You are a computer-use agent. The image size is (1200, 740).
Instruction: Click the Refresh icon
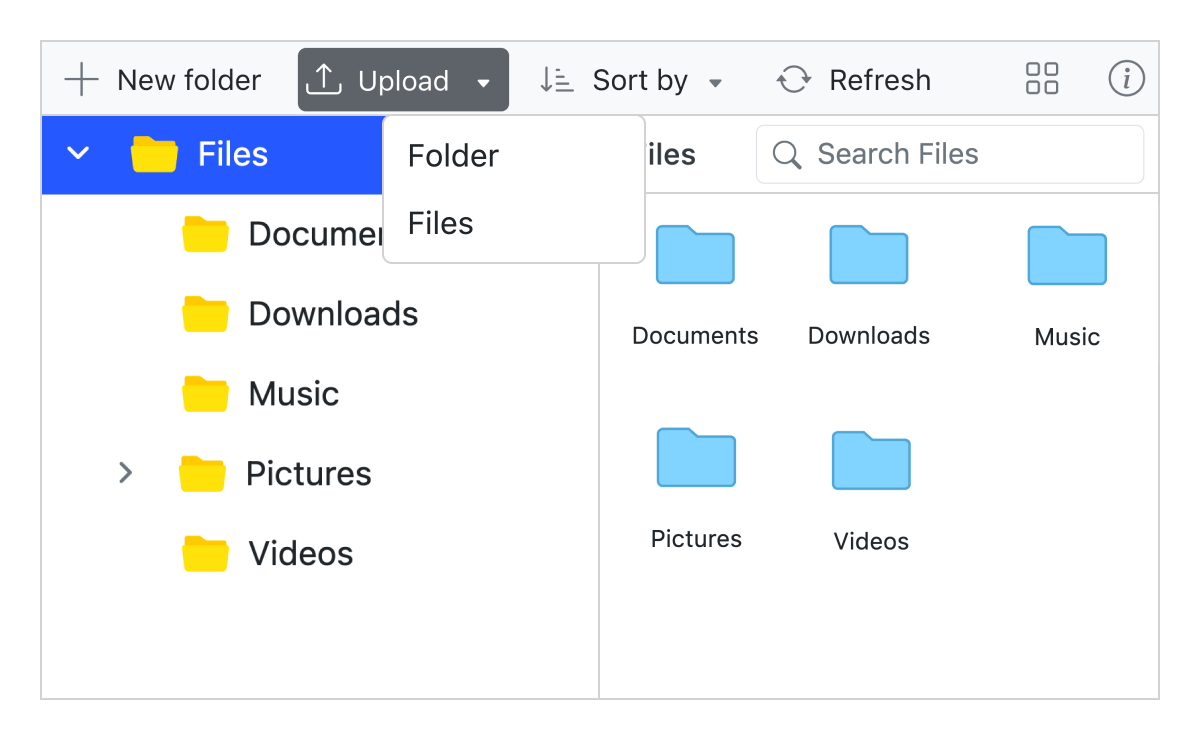[x=793, y=79]
